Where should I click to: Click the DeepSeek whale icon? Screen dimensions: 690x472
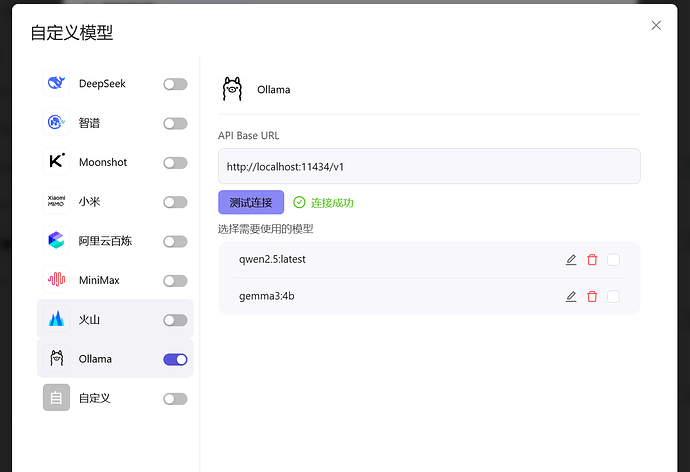(x=56, y=84)
